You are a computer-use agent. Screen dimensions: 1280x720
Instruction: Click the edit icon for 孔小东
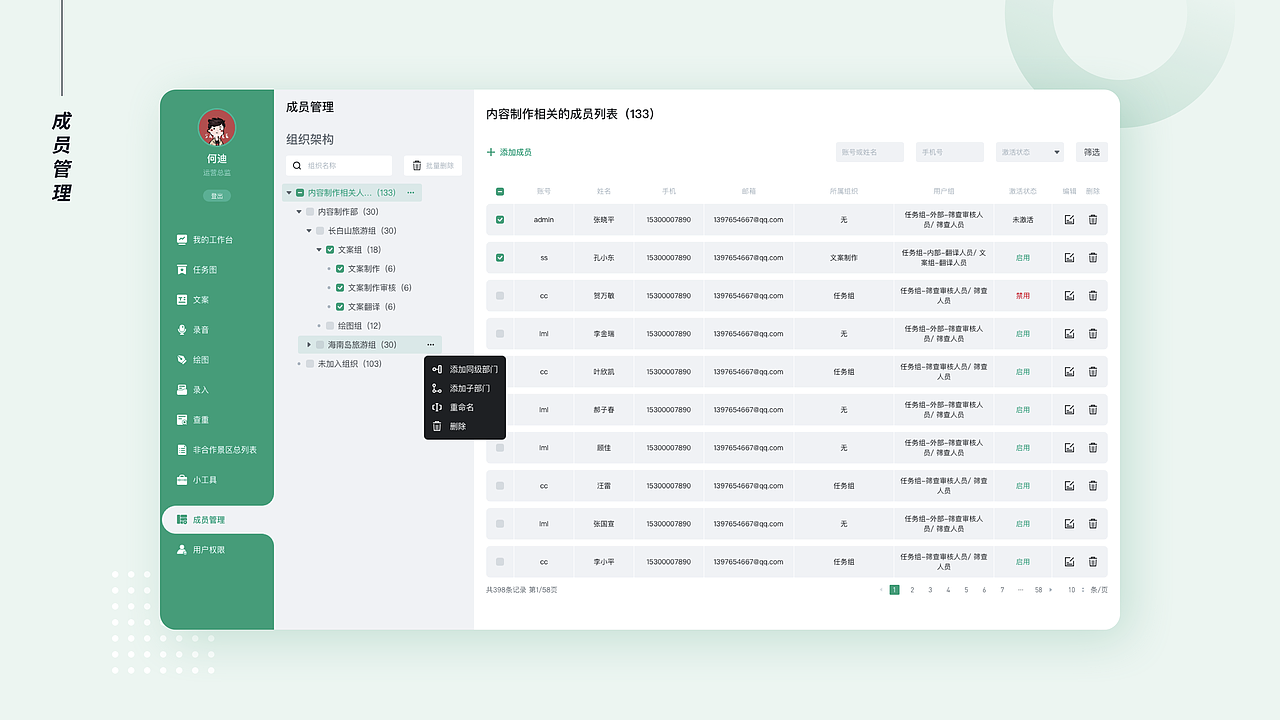[1069, 258]
